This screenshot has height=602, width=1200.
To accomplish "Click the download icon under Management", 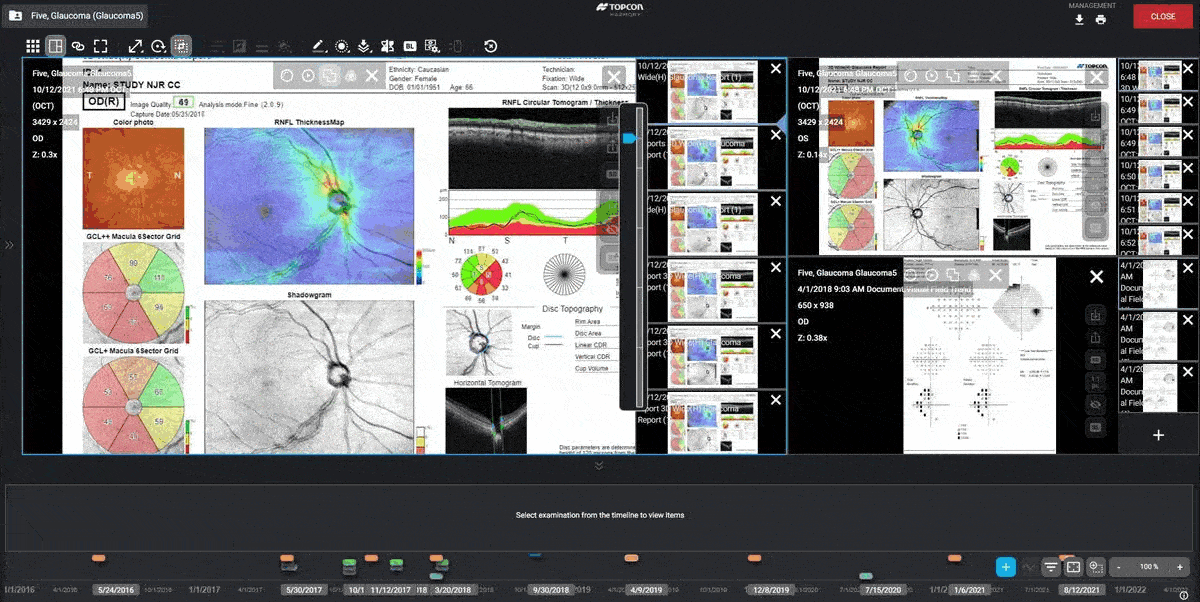I will pyautogui.click(x=1079, y=20).
